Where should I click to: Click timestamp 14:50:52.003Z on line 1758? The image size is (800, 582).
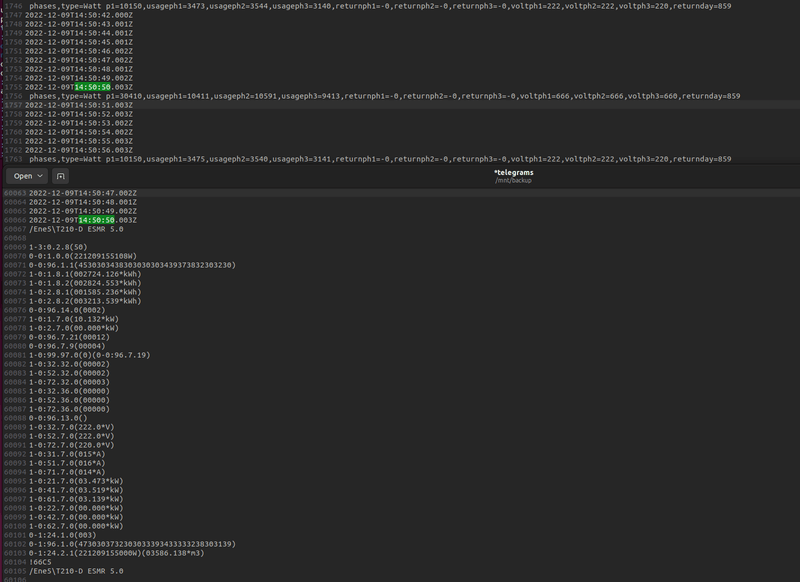[79, 114]
